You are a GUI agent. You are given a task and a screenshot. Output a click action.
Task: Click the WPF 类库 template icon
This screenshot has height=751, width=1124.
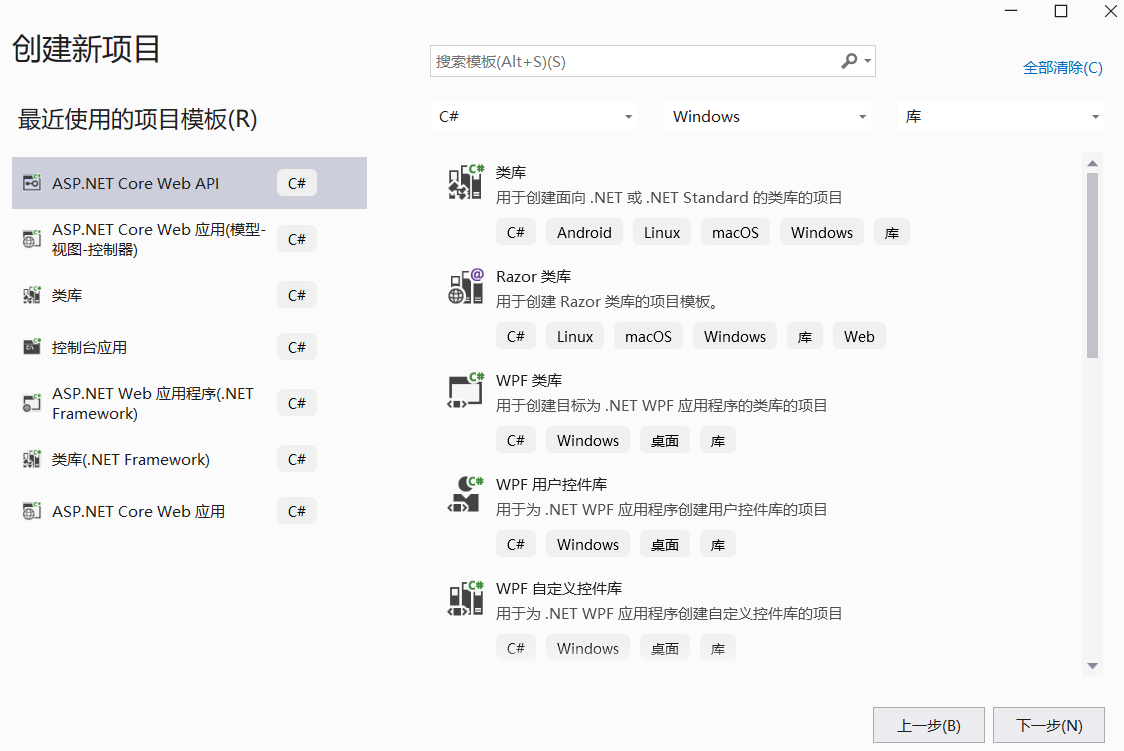[466, 390]
